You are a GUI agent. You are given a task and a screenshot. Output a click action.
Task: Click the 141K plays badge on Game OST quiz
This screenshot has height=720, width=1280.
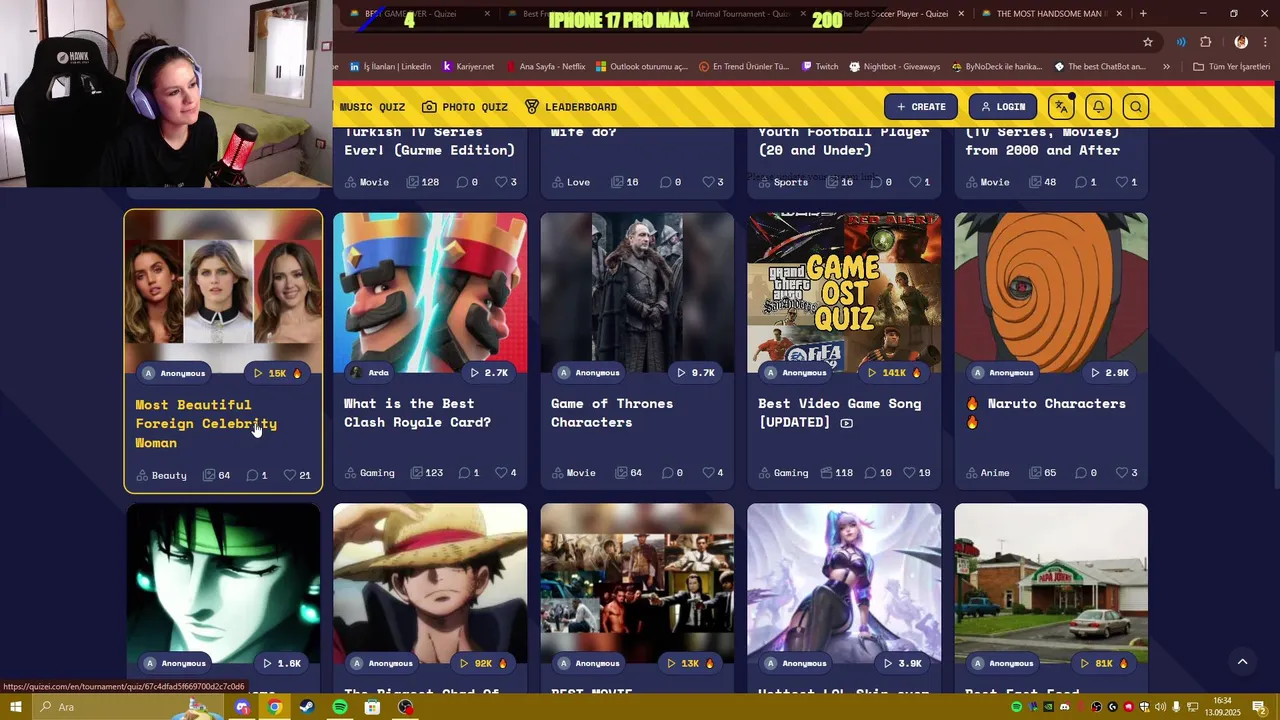tap(893, 373)
